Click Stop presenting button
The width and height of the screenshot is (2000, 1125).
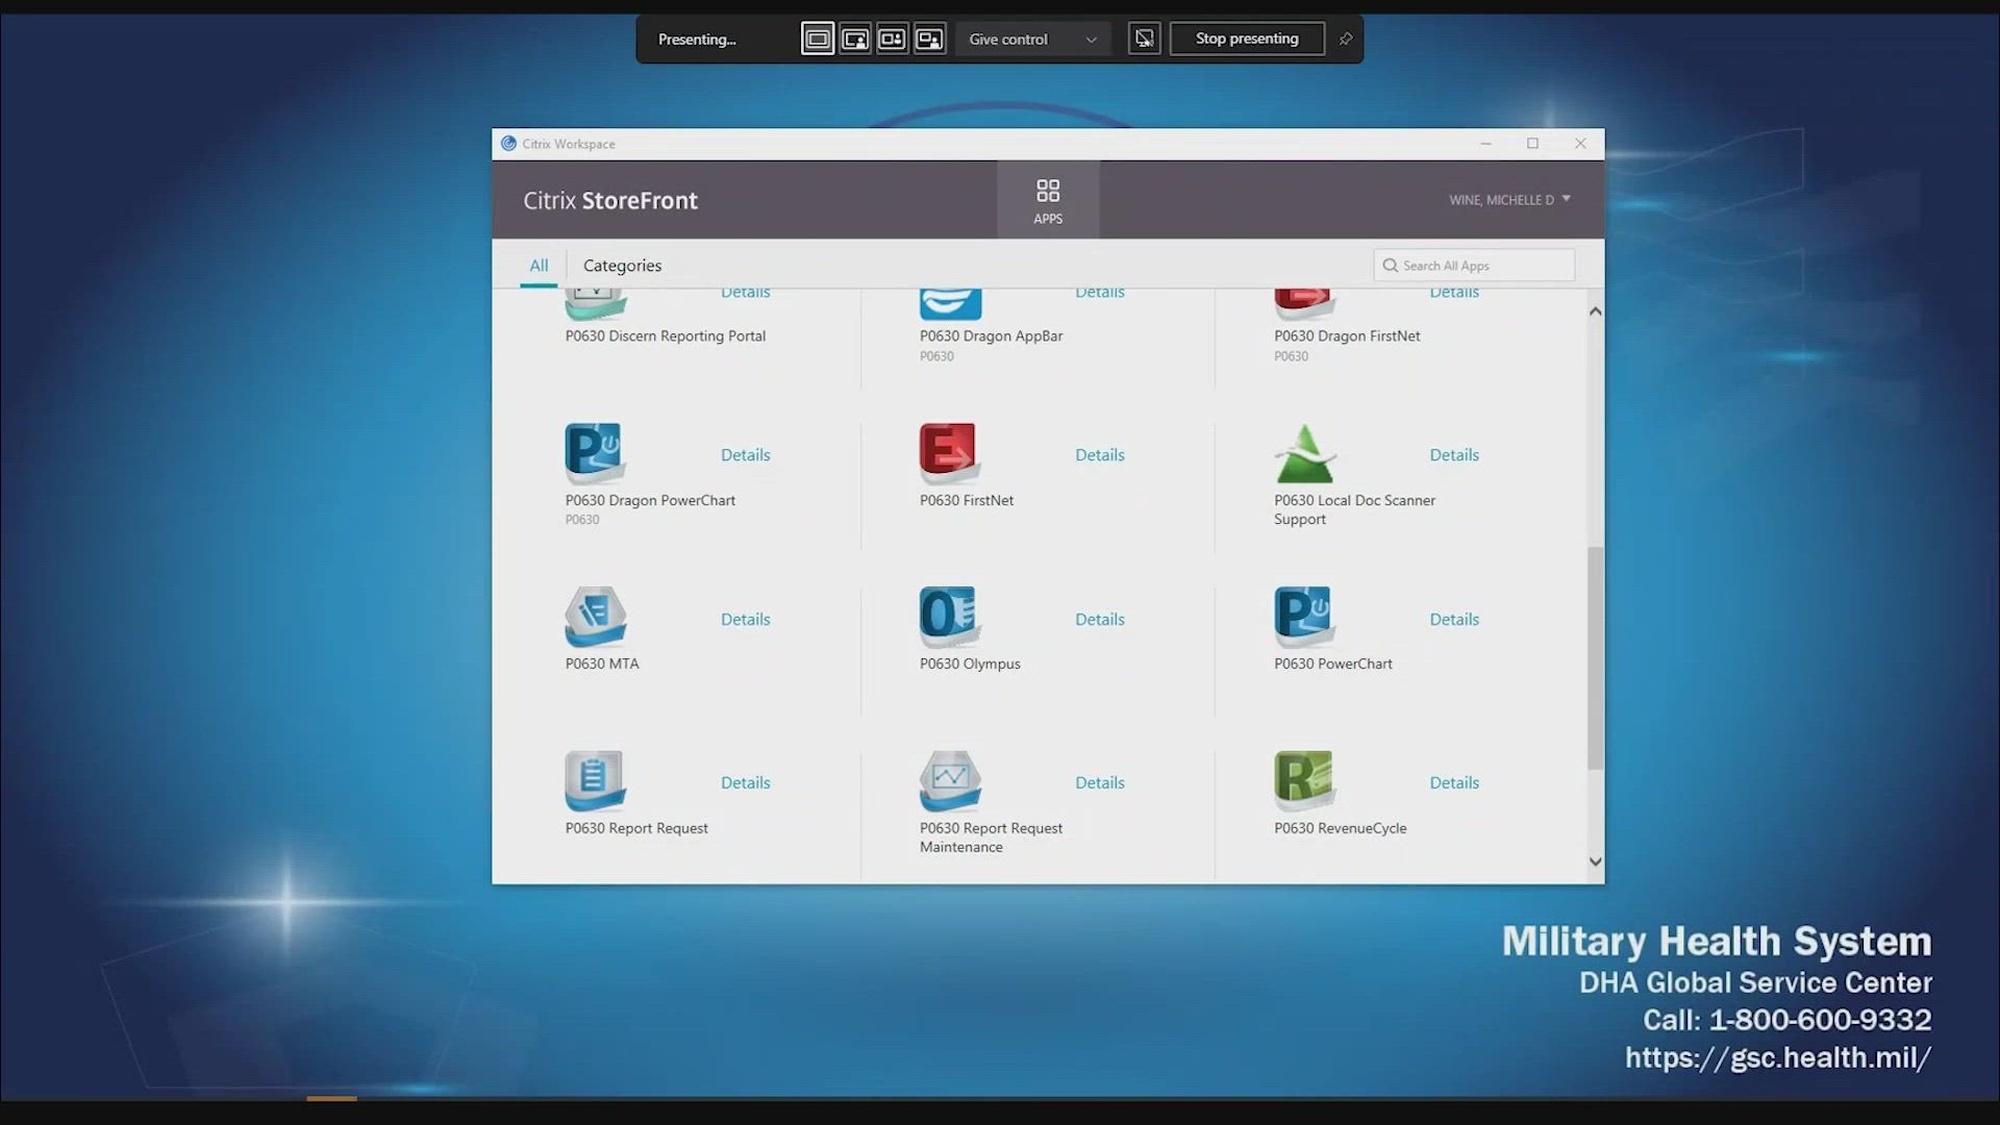pyautogui.click(x=1246, y=39)
